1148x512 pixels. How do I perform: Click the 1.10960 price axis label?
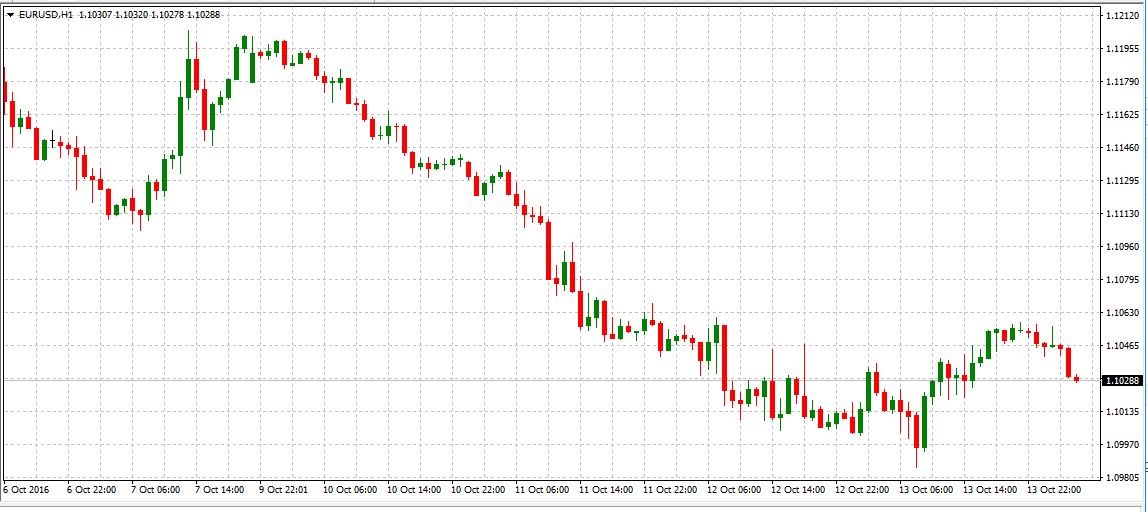(x=1123, y=247)
